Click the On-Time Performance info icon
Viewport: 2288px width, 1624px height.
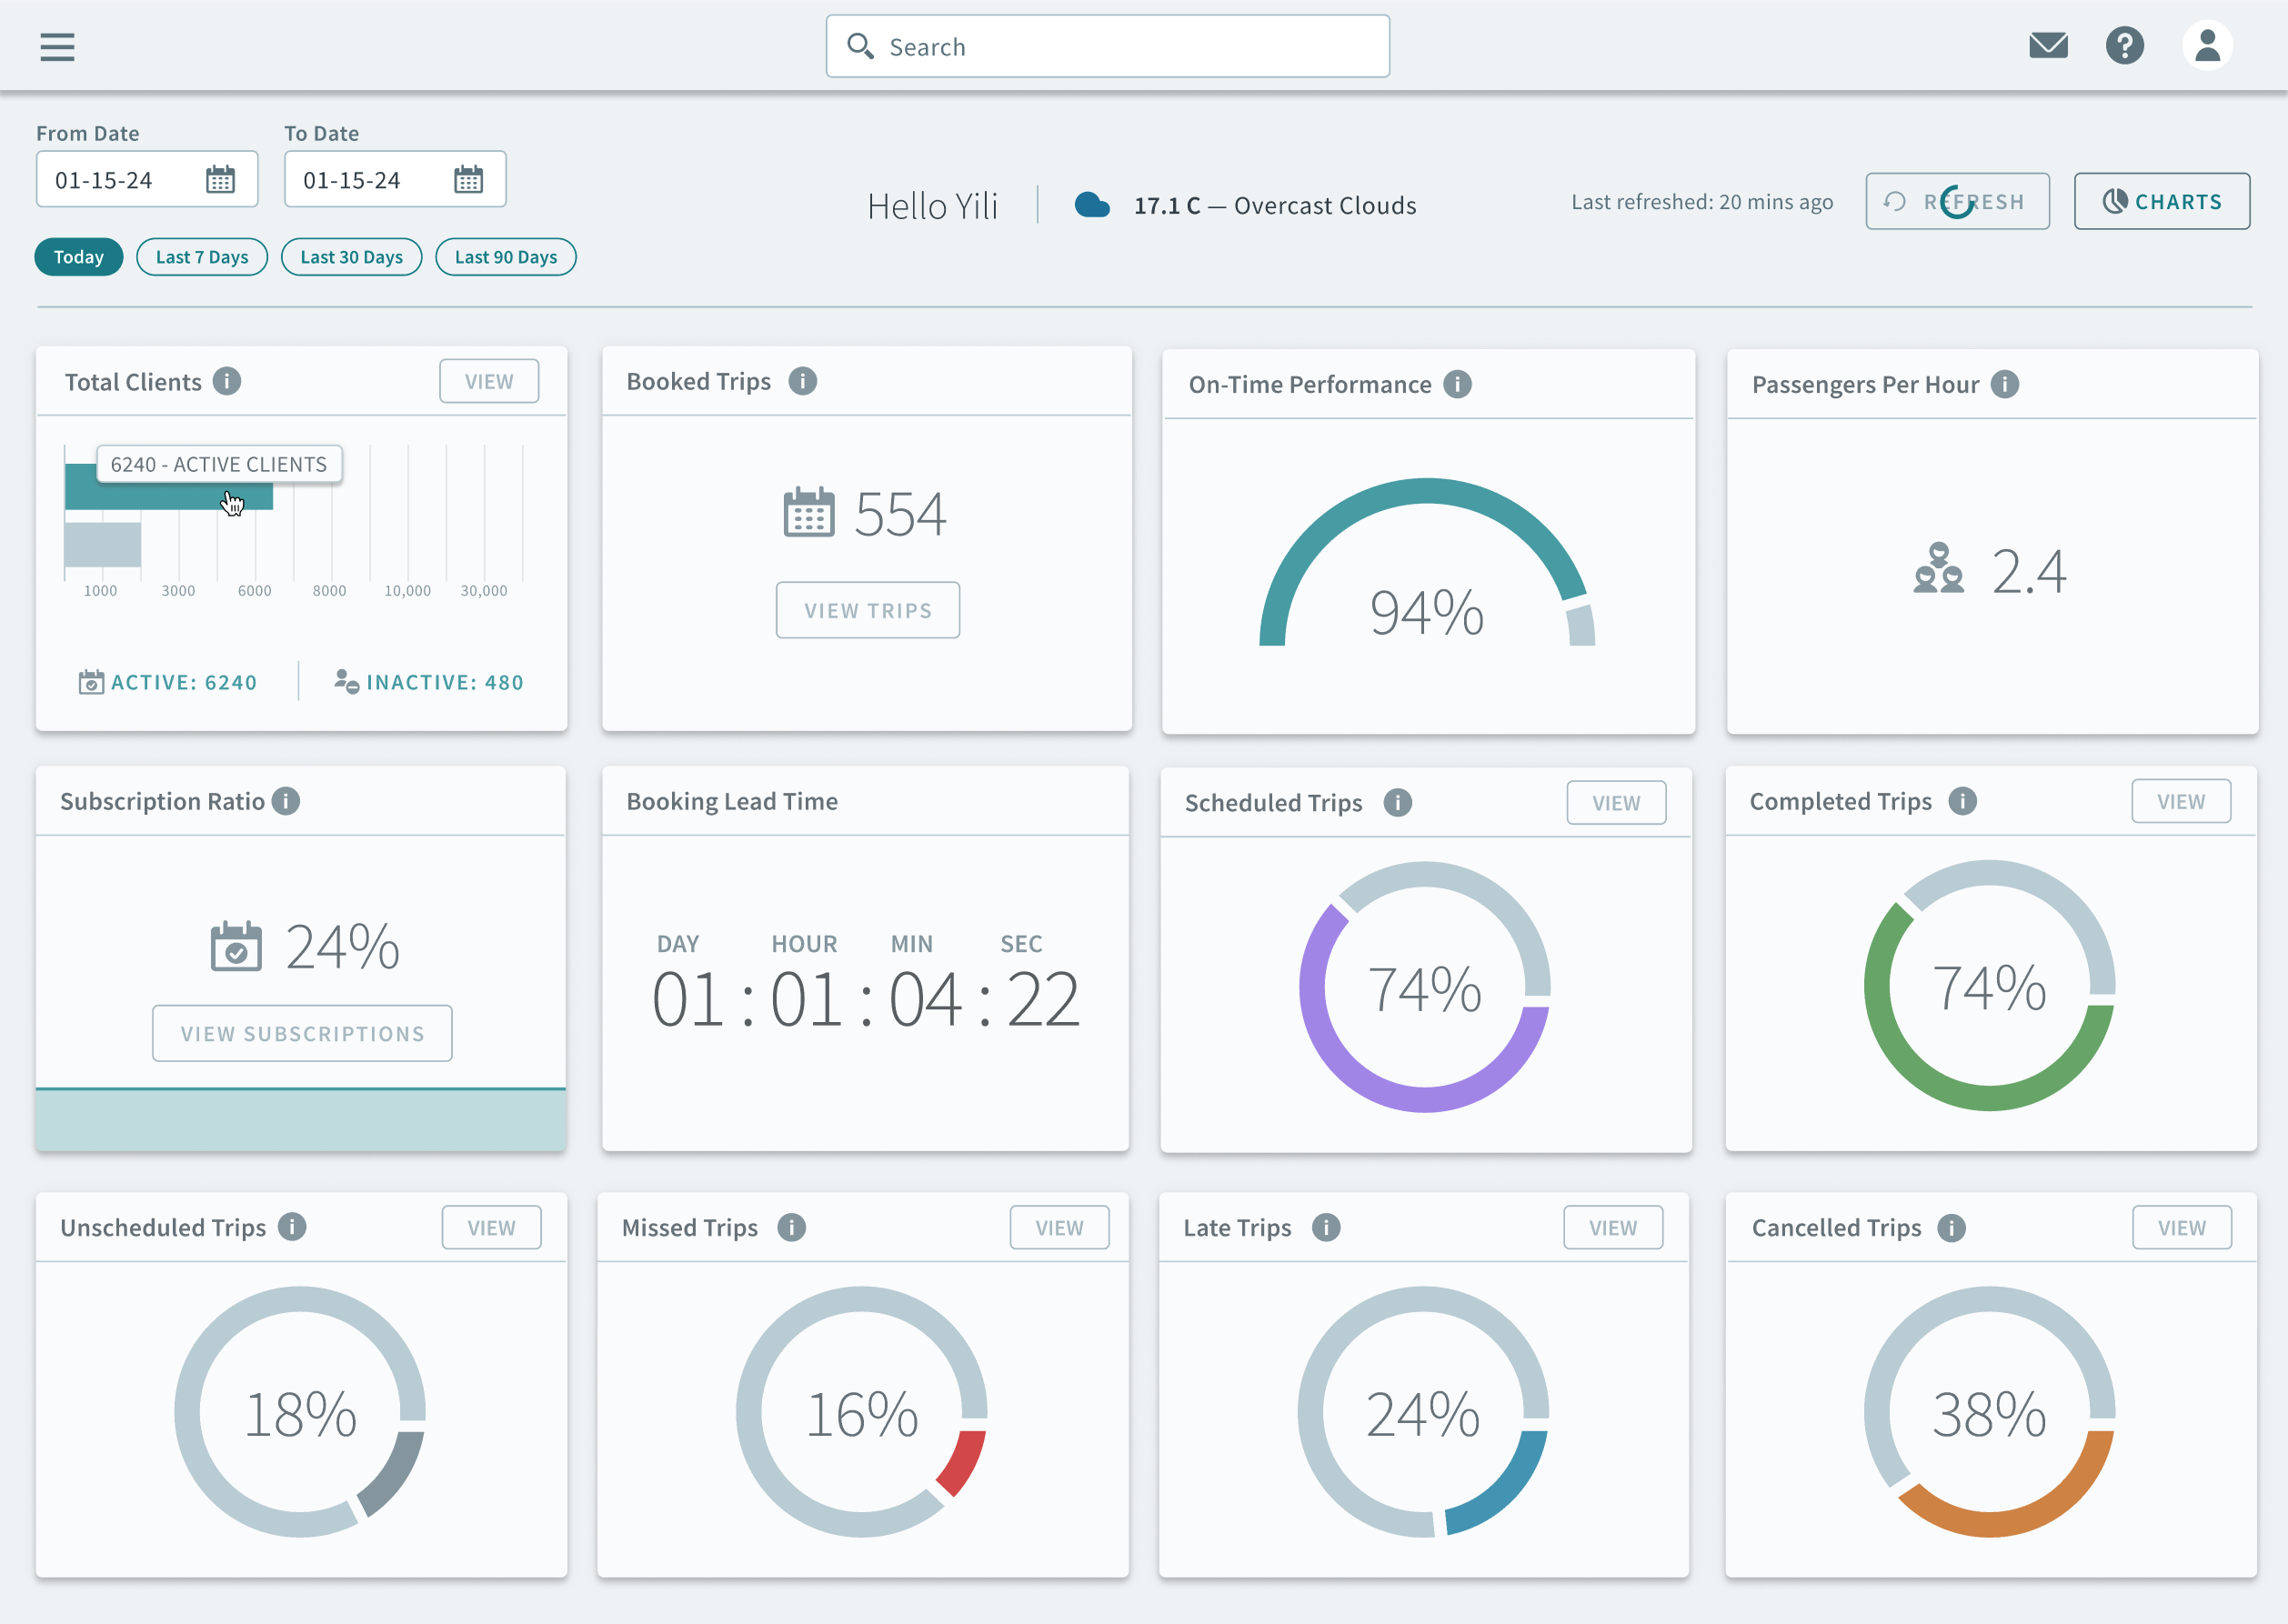pyautogui.click(x=1457, y=384)
